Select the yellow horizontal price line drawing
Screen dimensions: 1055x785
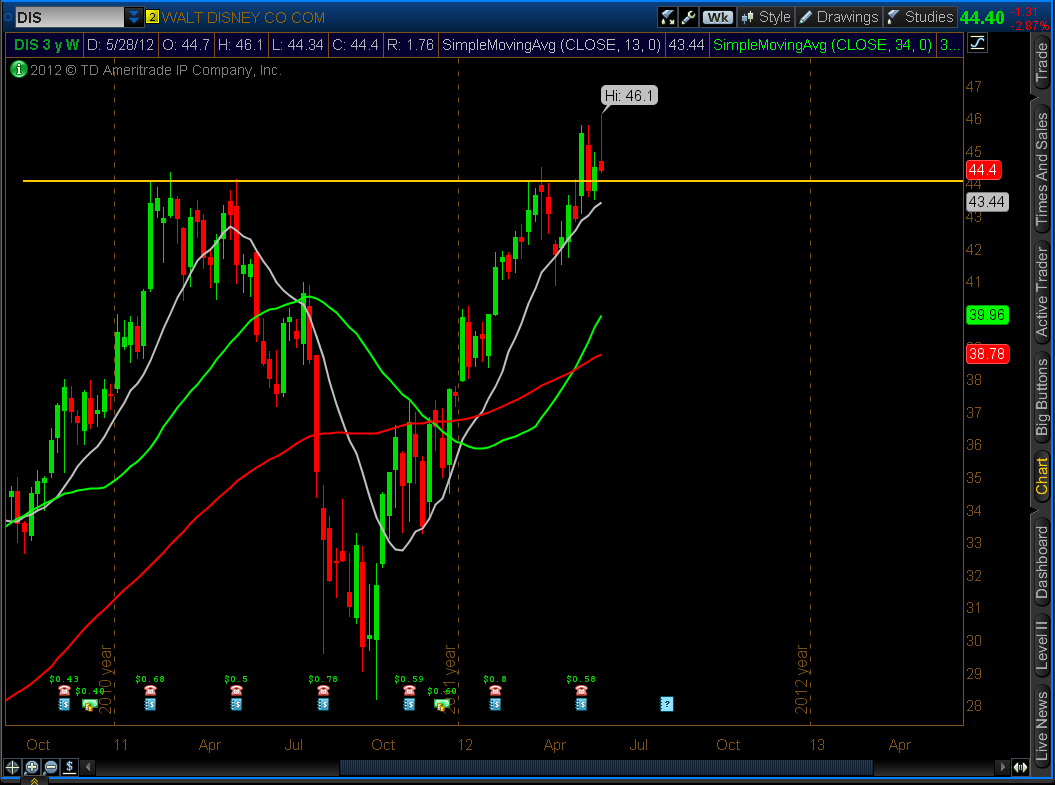(493, 181)
